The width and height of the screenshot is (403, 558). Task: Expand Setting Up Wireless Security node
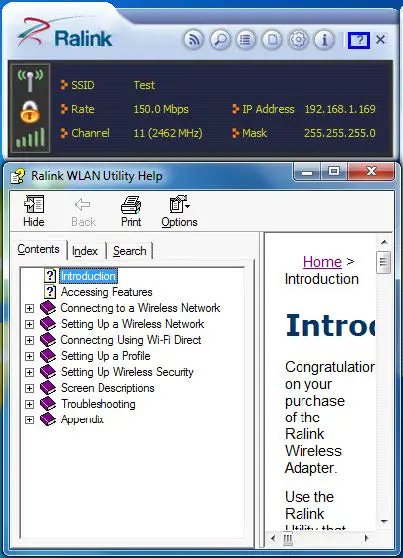(x=30, y=372)
